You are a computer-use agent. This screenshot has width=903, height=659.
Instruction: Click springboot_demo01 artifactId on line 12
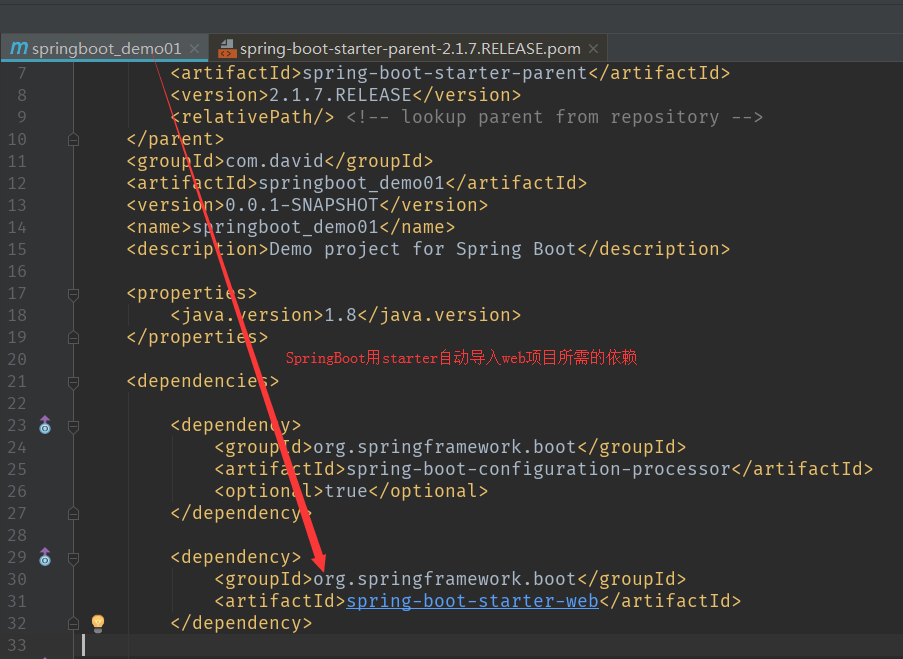(351, 183)
